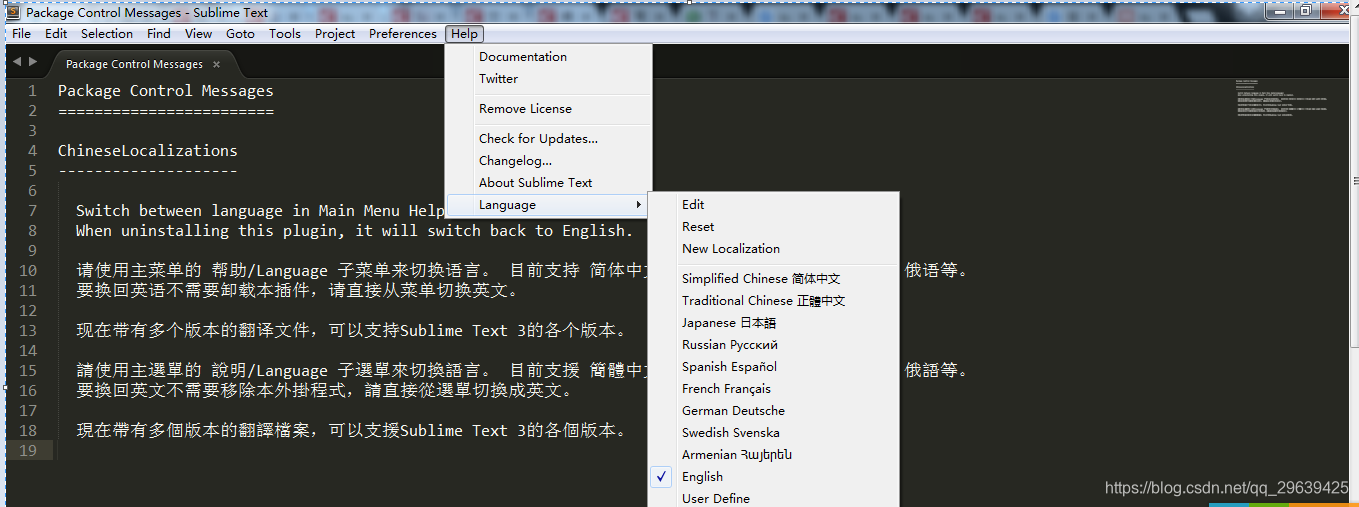Switch language to Swedish Svenska
This screenshot has width=1359, height=507.
point(774,433)
